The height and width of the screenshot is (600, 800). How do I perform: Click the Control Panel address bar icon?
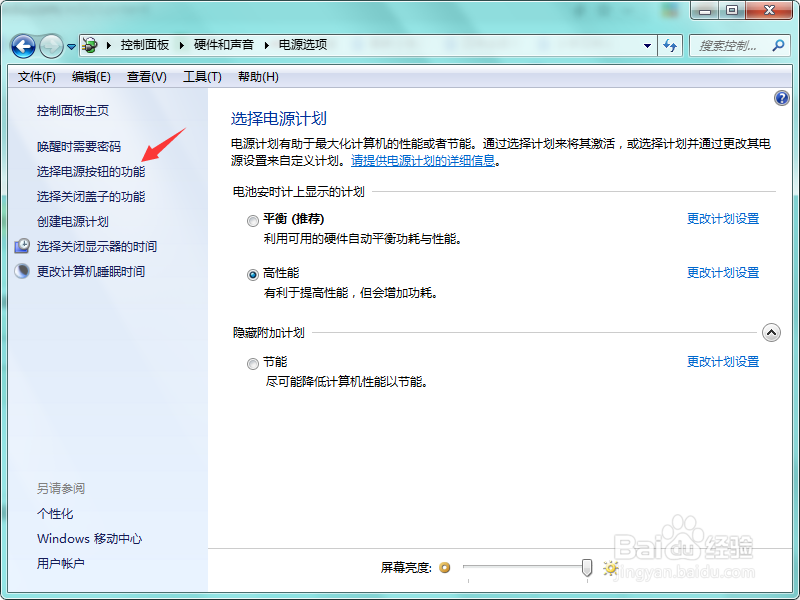(x=90, y=45)
